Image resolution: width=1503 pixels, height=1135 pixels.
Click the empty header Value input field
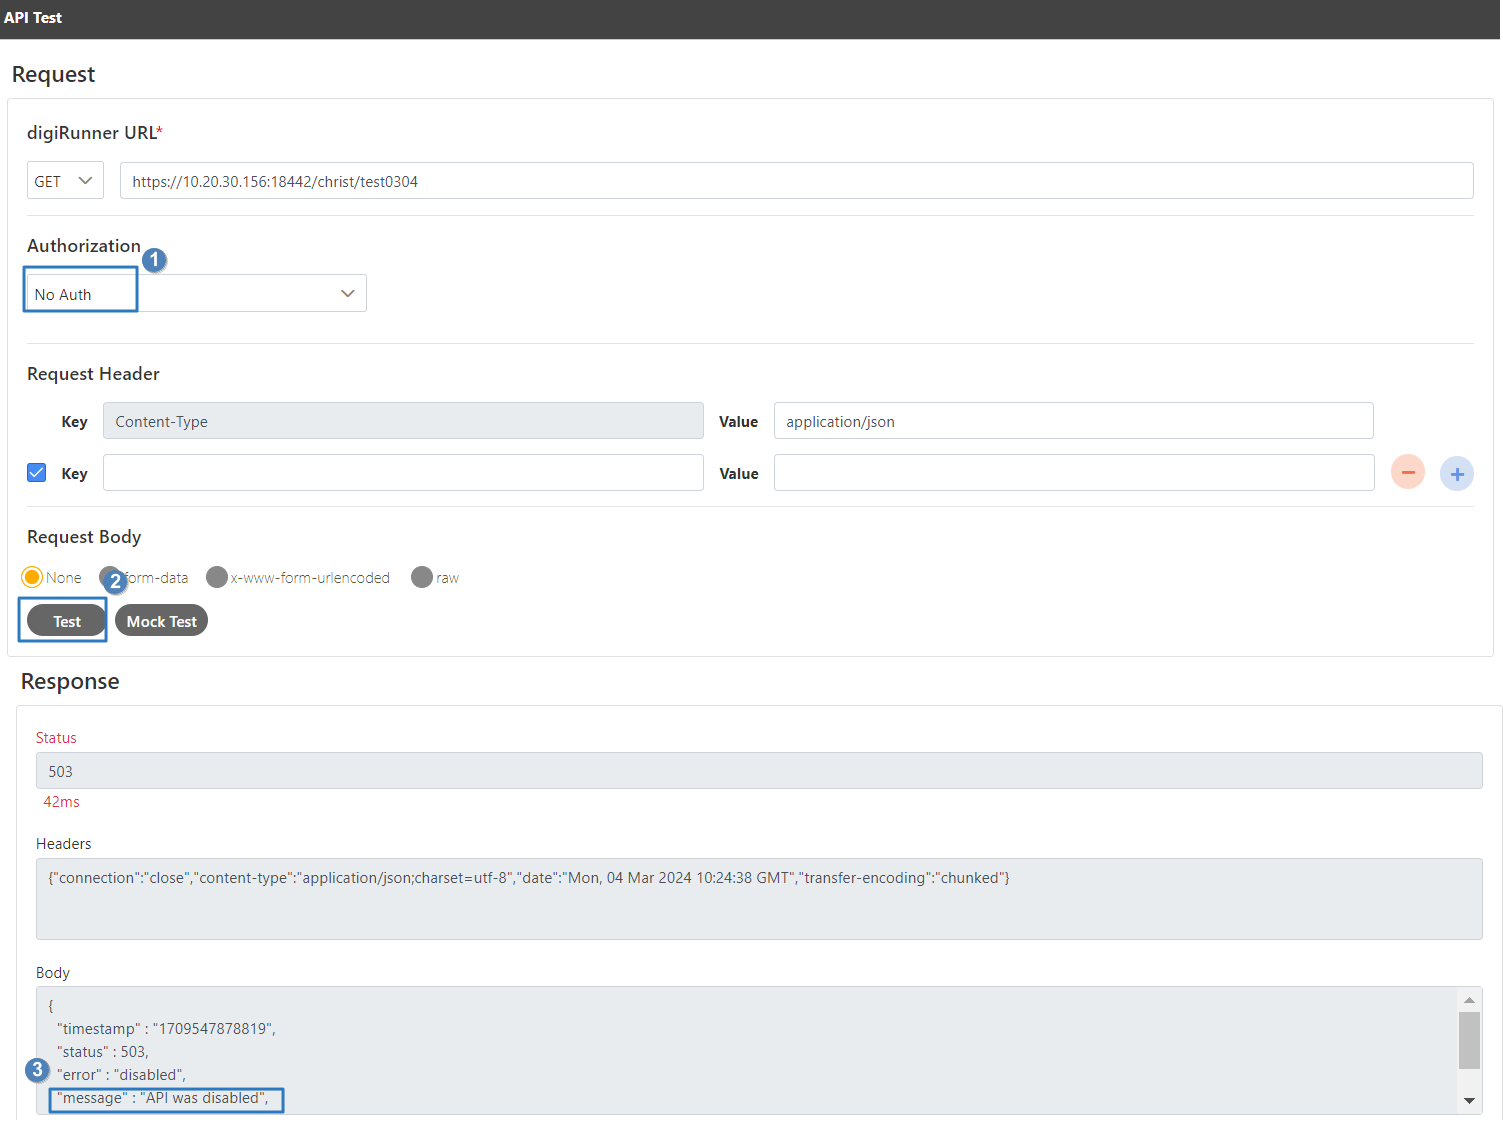[1073, 473]
